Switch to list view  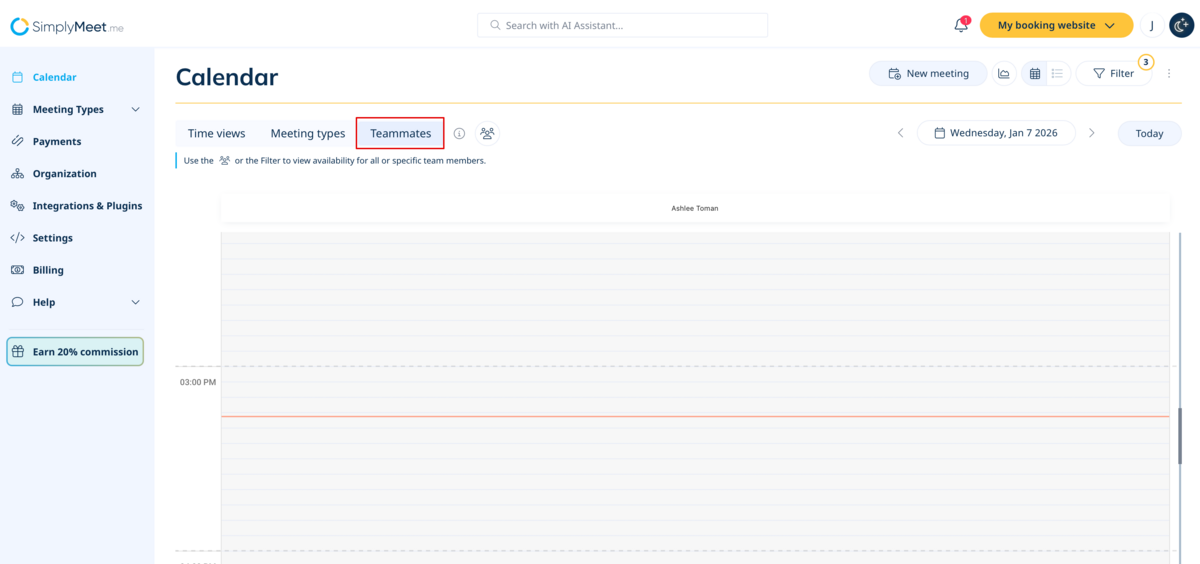click(1057, 73)
